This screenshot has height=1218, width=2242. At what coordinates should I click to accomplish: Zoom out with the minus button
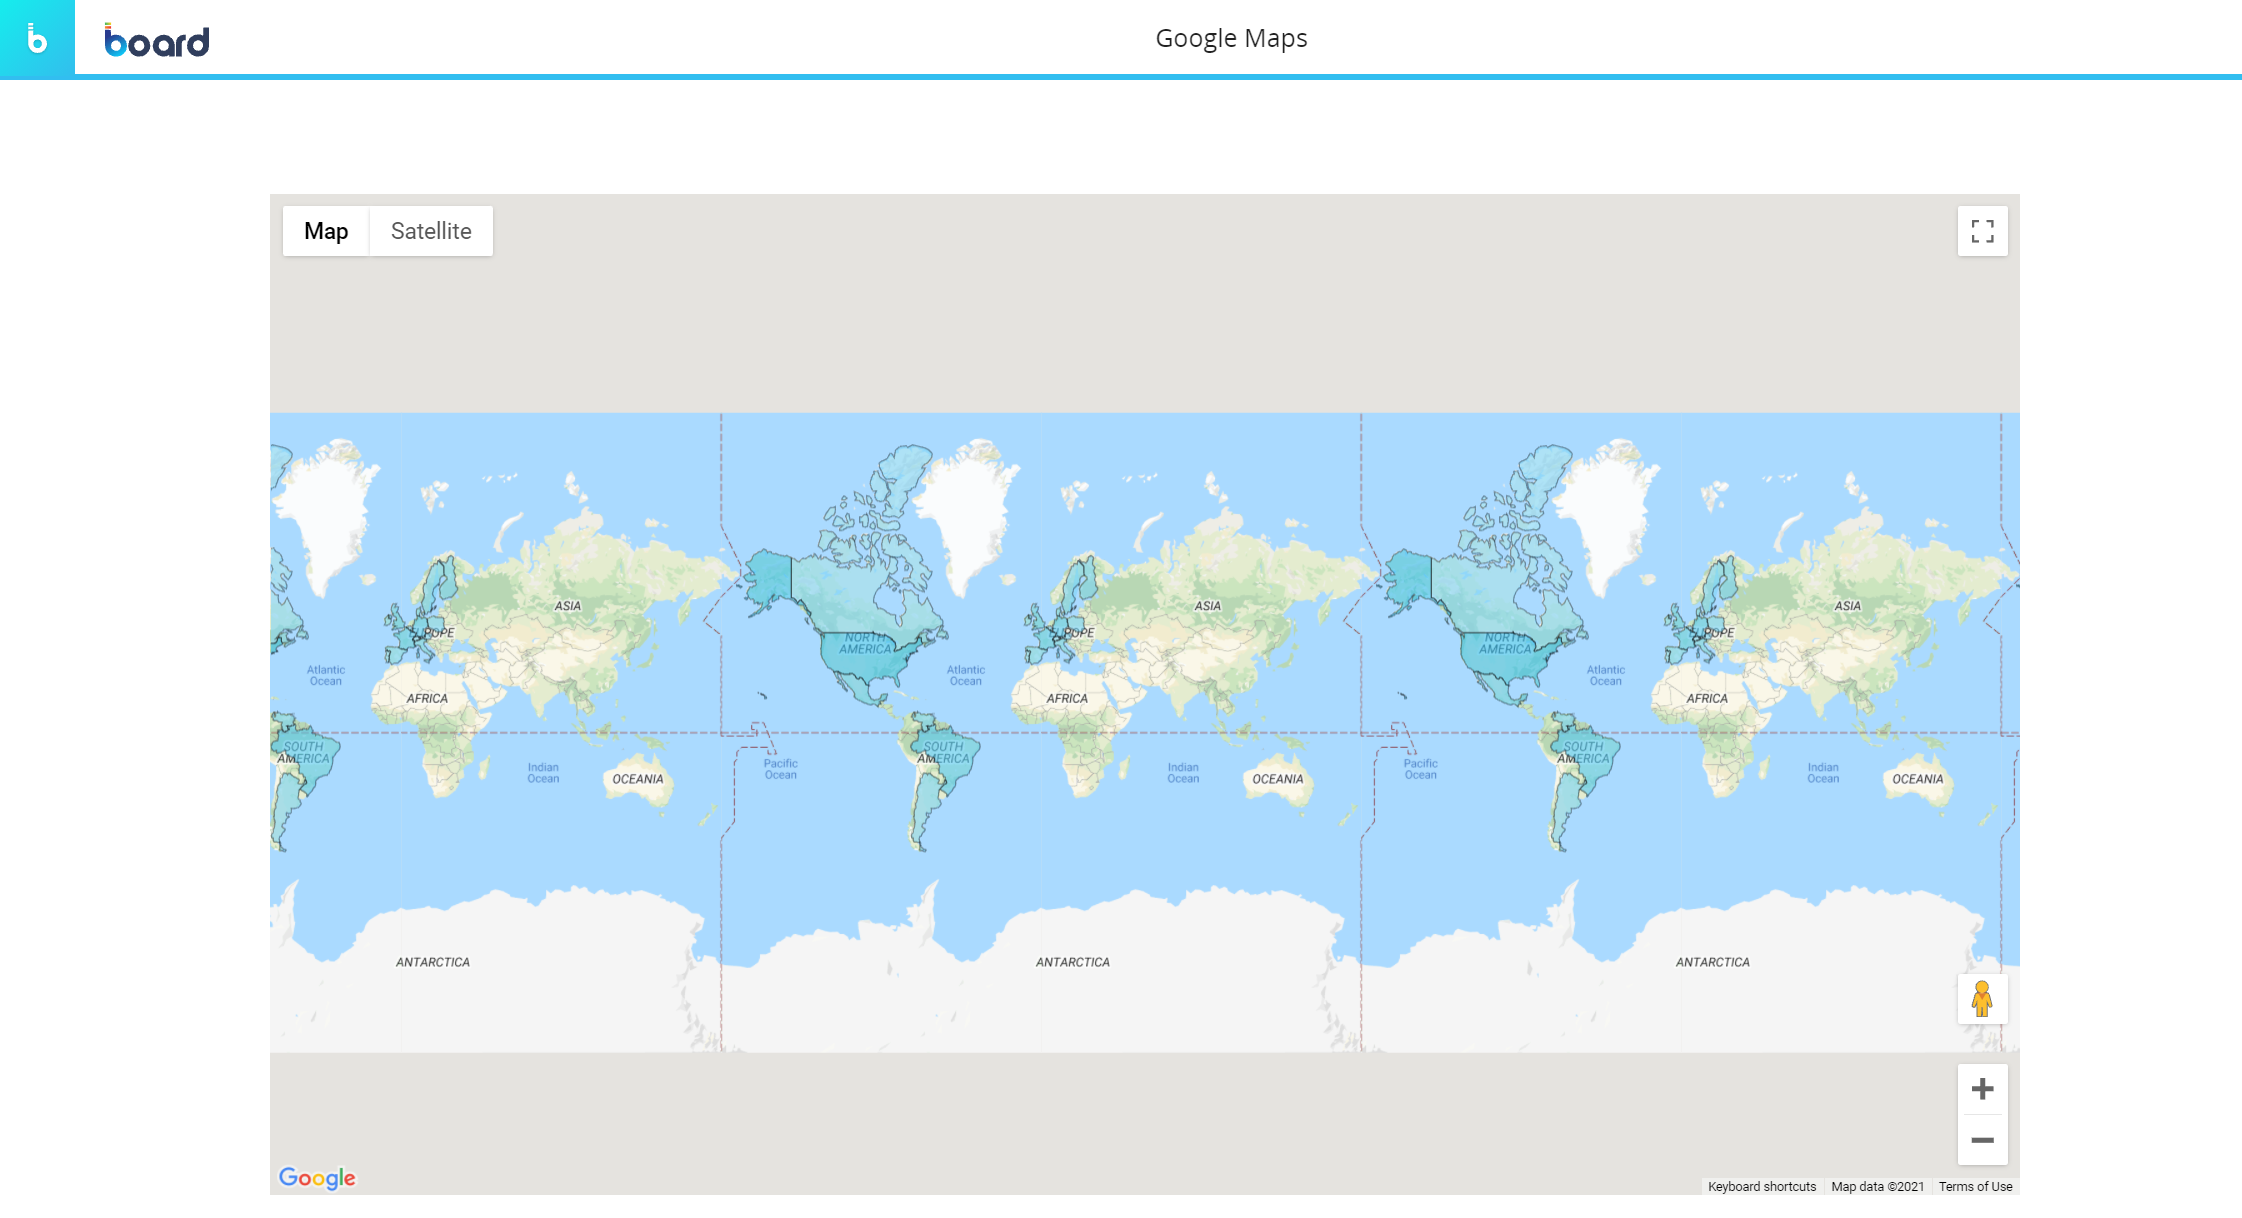click(x=1982, y=1140)
